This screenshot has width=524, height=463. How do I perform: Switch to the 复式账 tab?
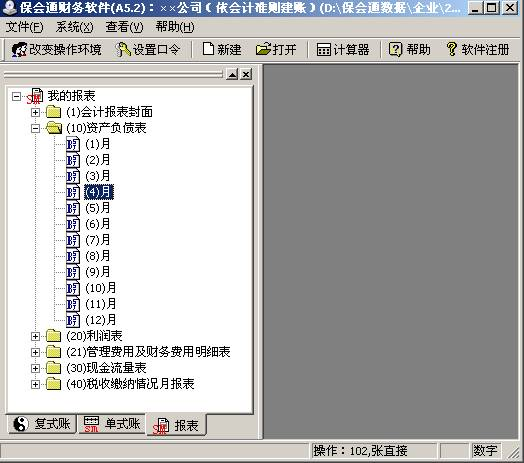click(x=42, y=424)
